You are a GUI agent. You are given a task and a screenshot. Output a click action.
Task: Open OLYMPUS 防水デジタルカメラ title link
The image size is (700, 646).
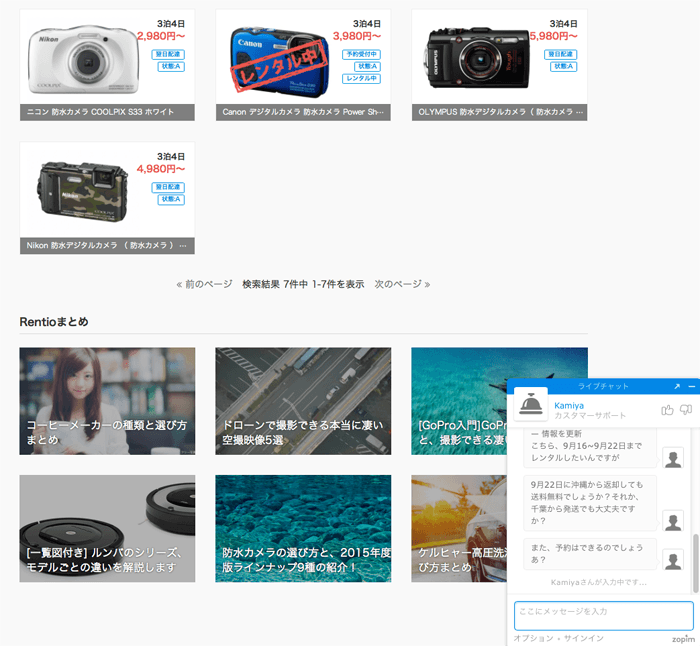click(x=500, y=112)
